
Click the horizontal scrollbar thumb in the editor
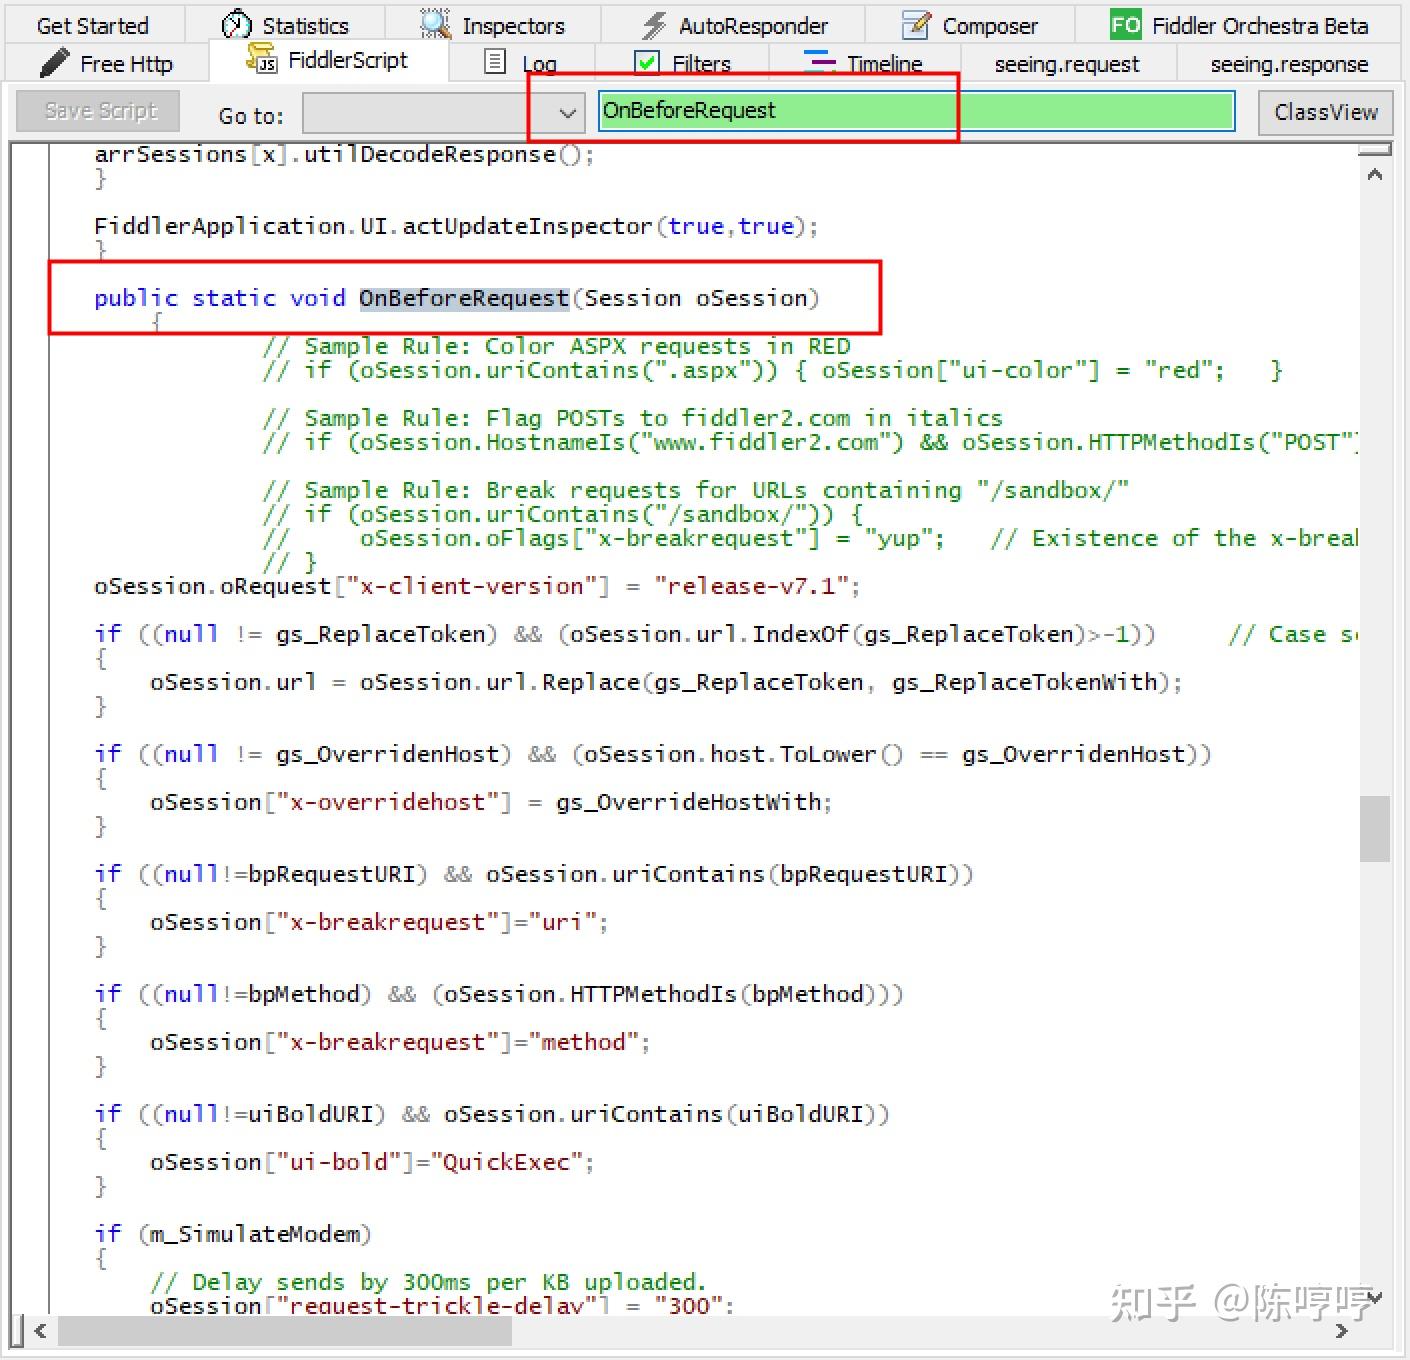[285, 1331]
